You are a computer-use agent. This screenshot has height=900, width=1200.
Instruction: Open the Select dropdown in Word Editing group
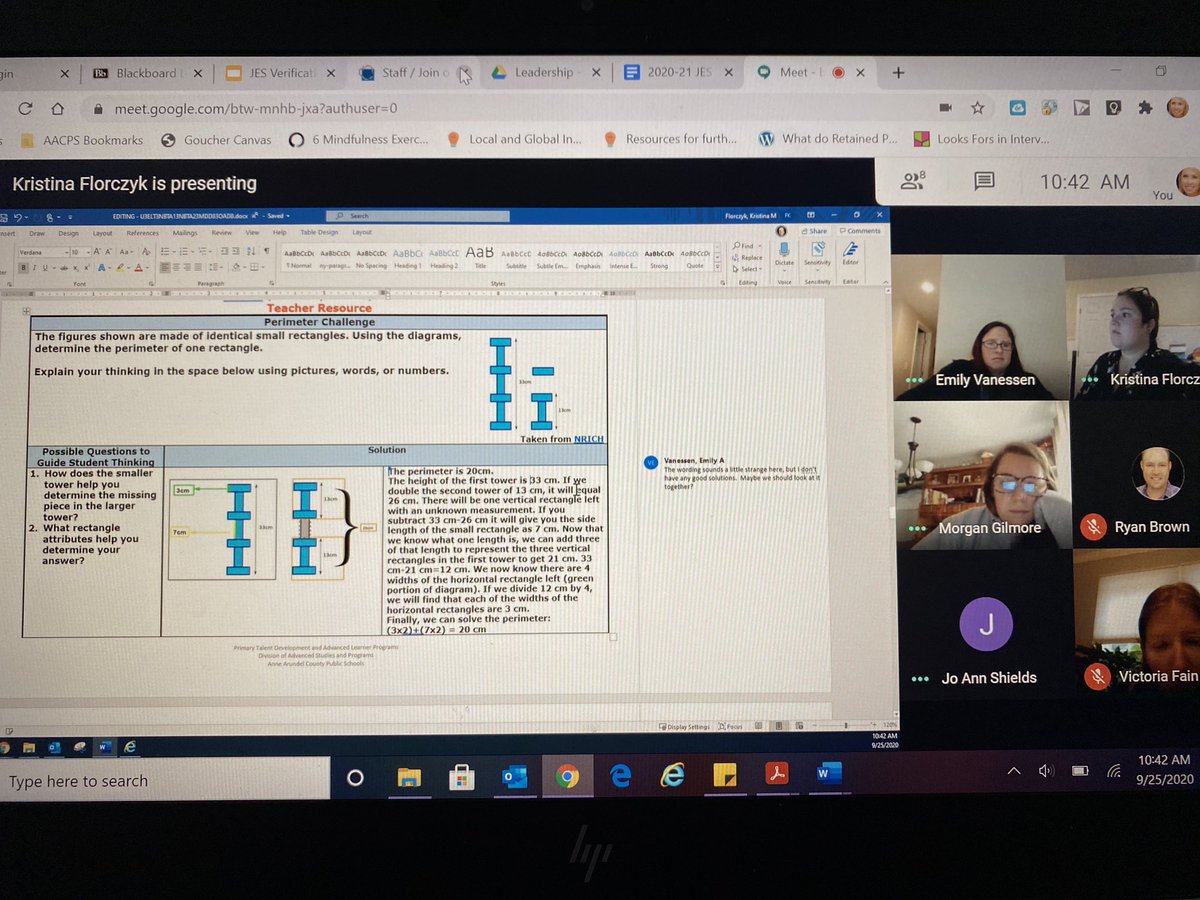click(748, 269)
